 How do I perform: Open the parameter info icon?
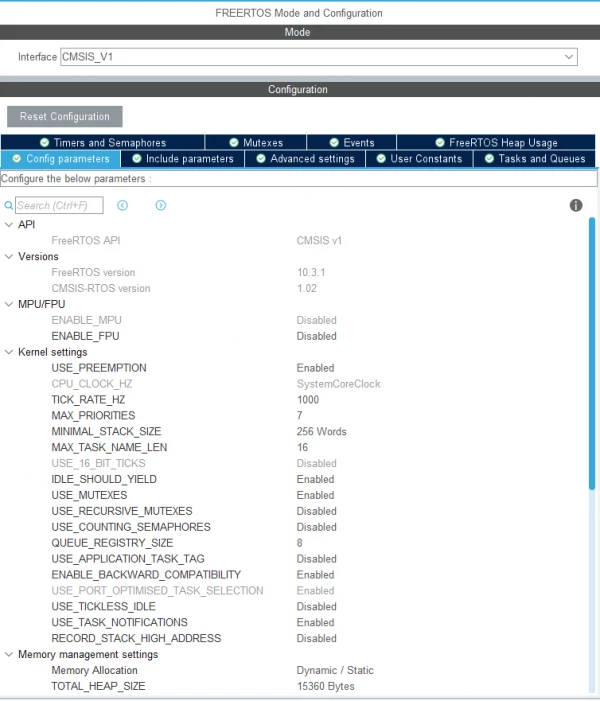pos(576,205)
